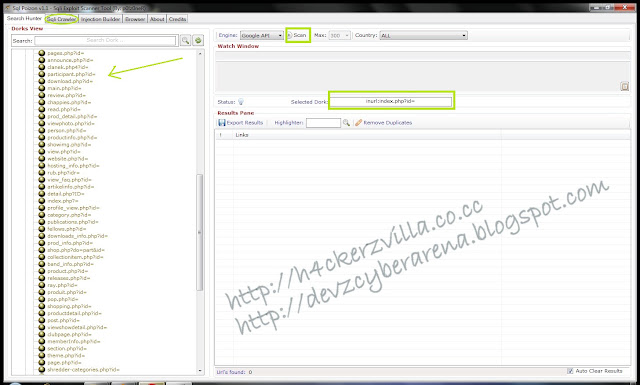Select the profile_view.php?id= dork
640x385 pixels.
[x=73, y=208]
